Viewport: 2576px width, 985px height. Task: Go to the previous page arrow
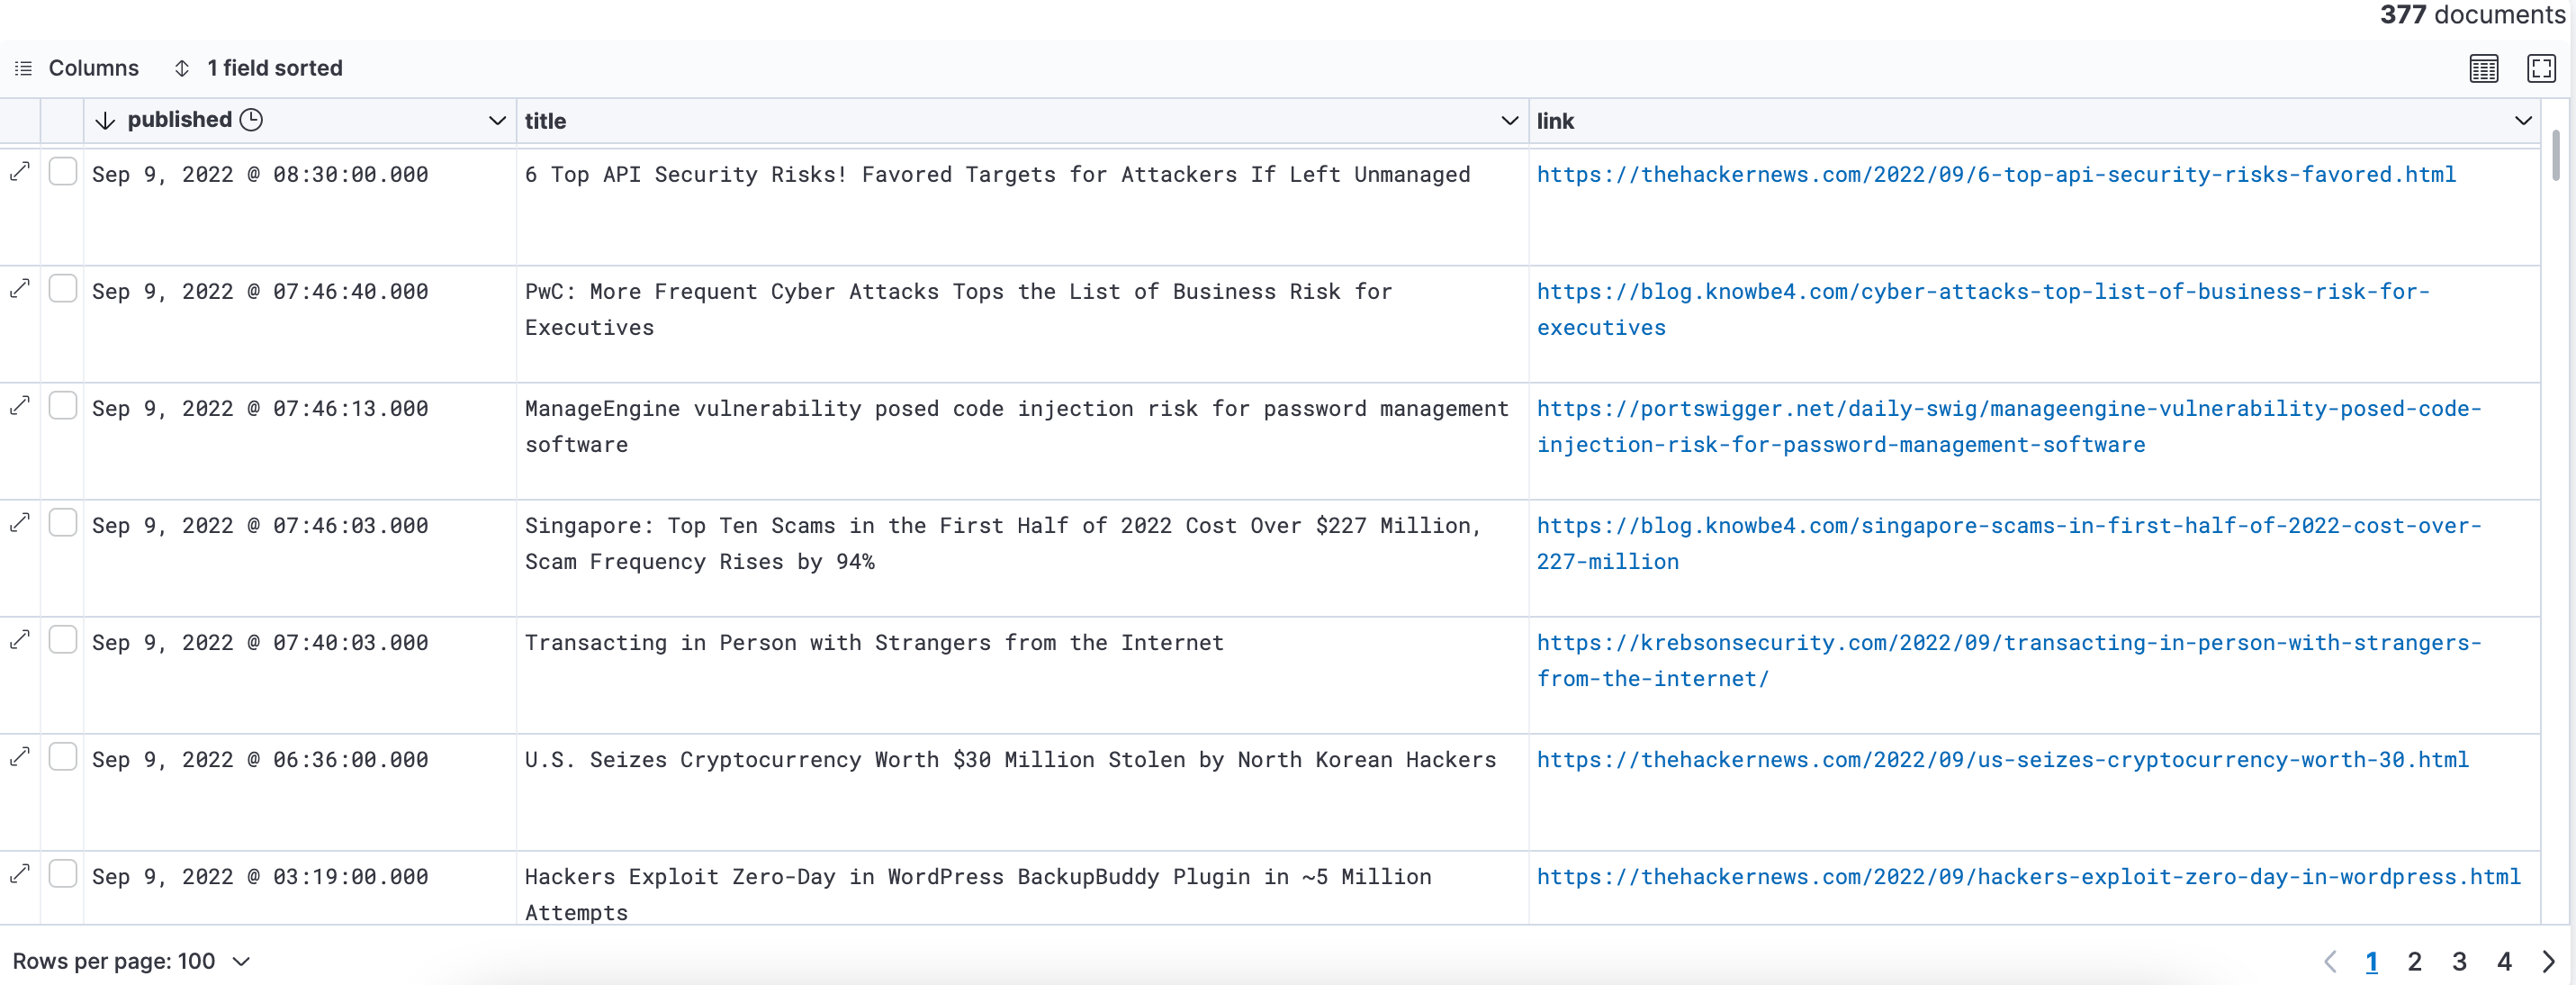[2330, 962]
